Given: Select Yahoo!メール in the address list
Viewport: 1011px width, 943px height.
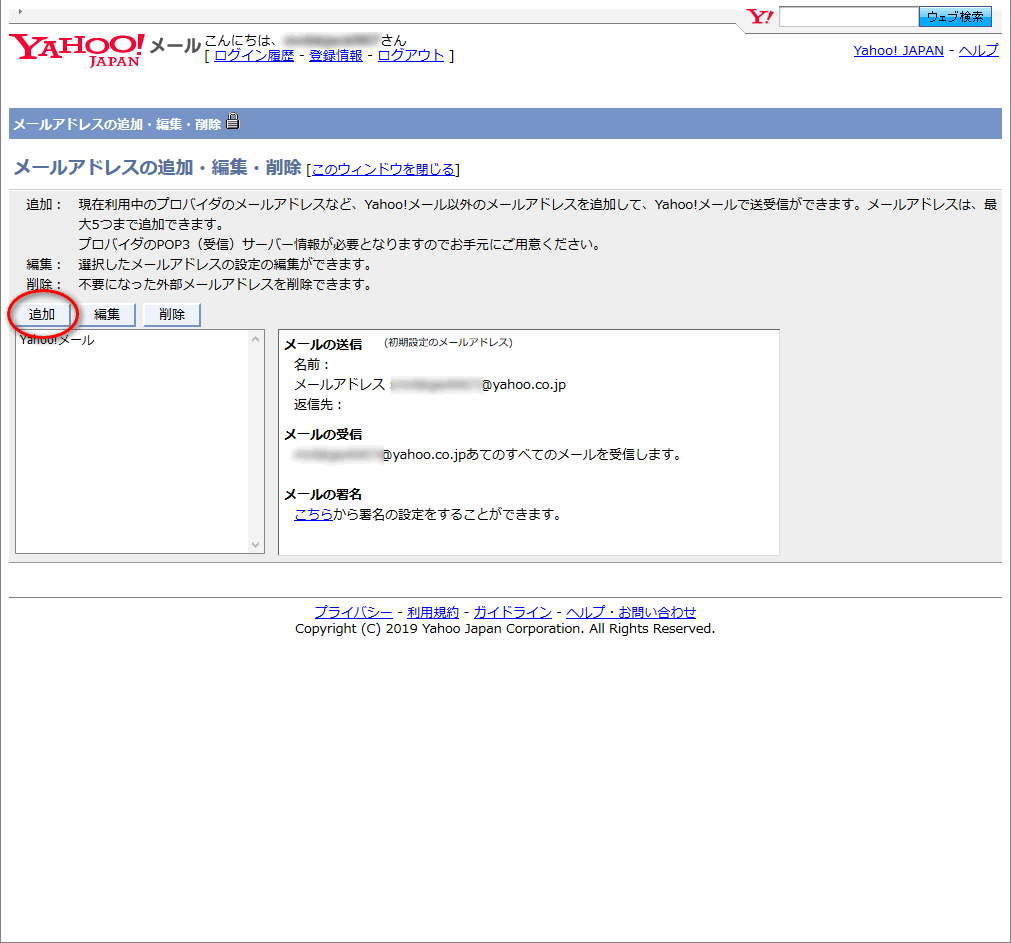Looking at the screenshot, I should click(57, 340).
